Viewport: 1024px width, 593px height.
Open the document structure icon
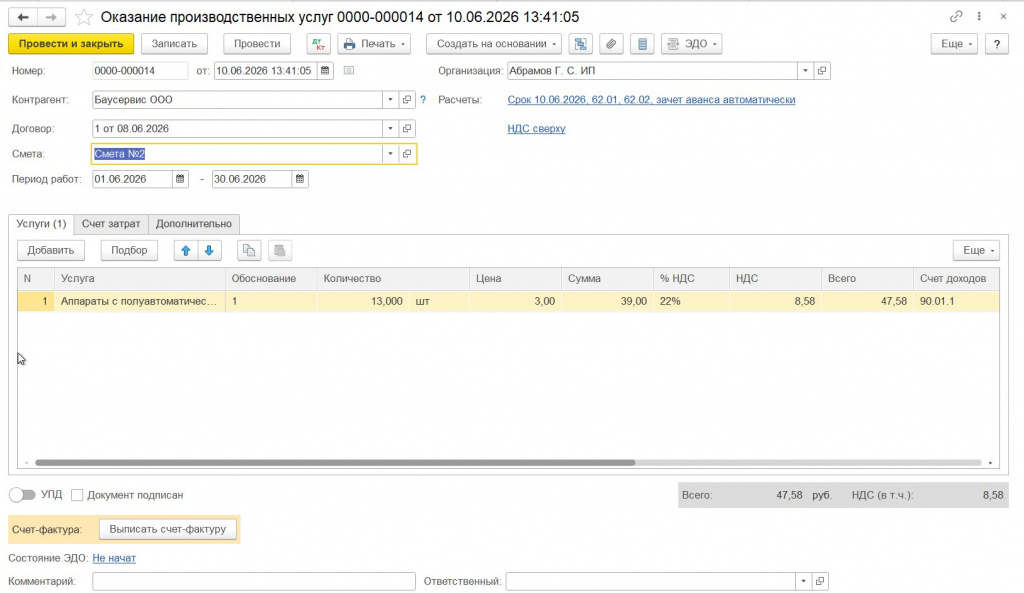tap(580, 44)
